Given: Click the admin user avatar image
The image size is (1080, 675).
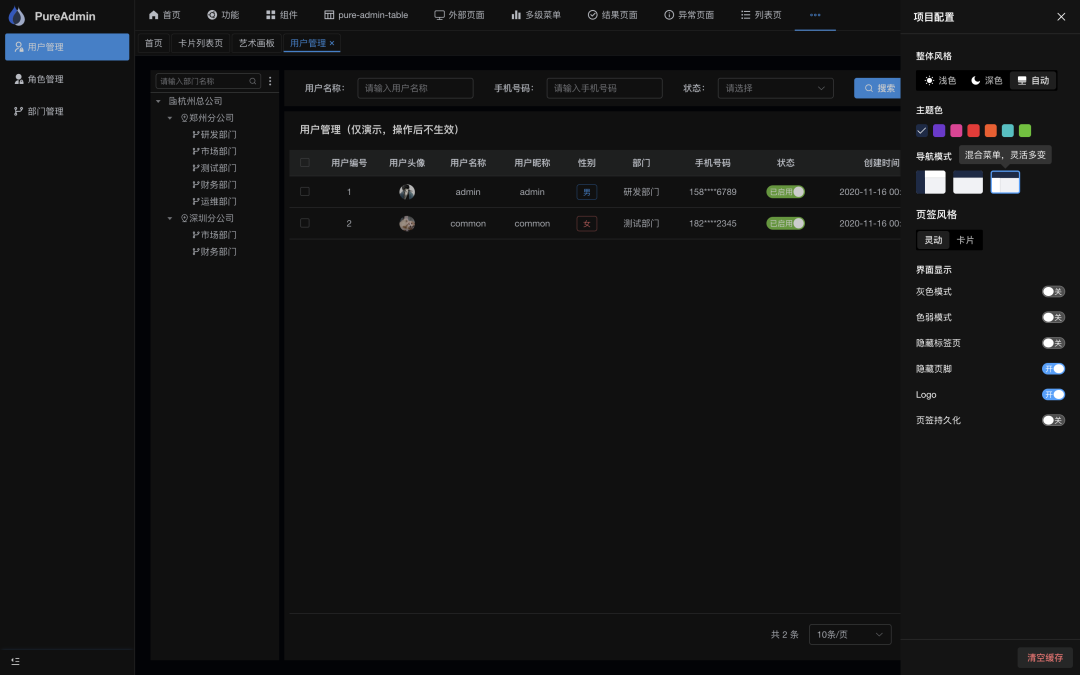Looking at the screenshot, I should [407, 192].
